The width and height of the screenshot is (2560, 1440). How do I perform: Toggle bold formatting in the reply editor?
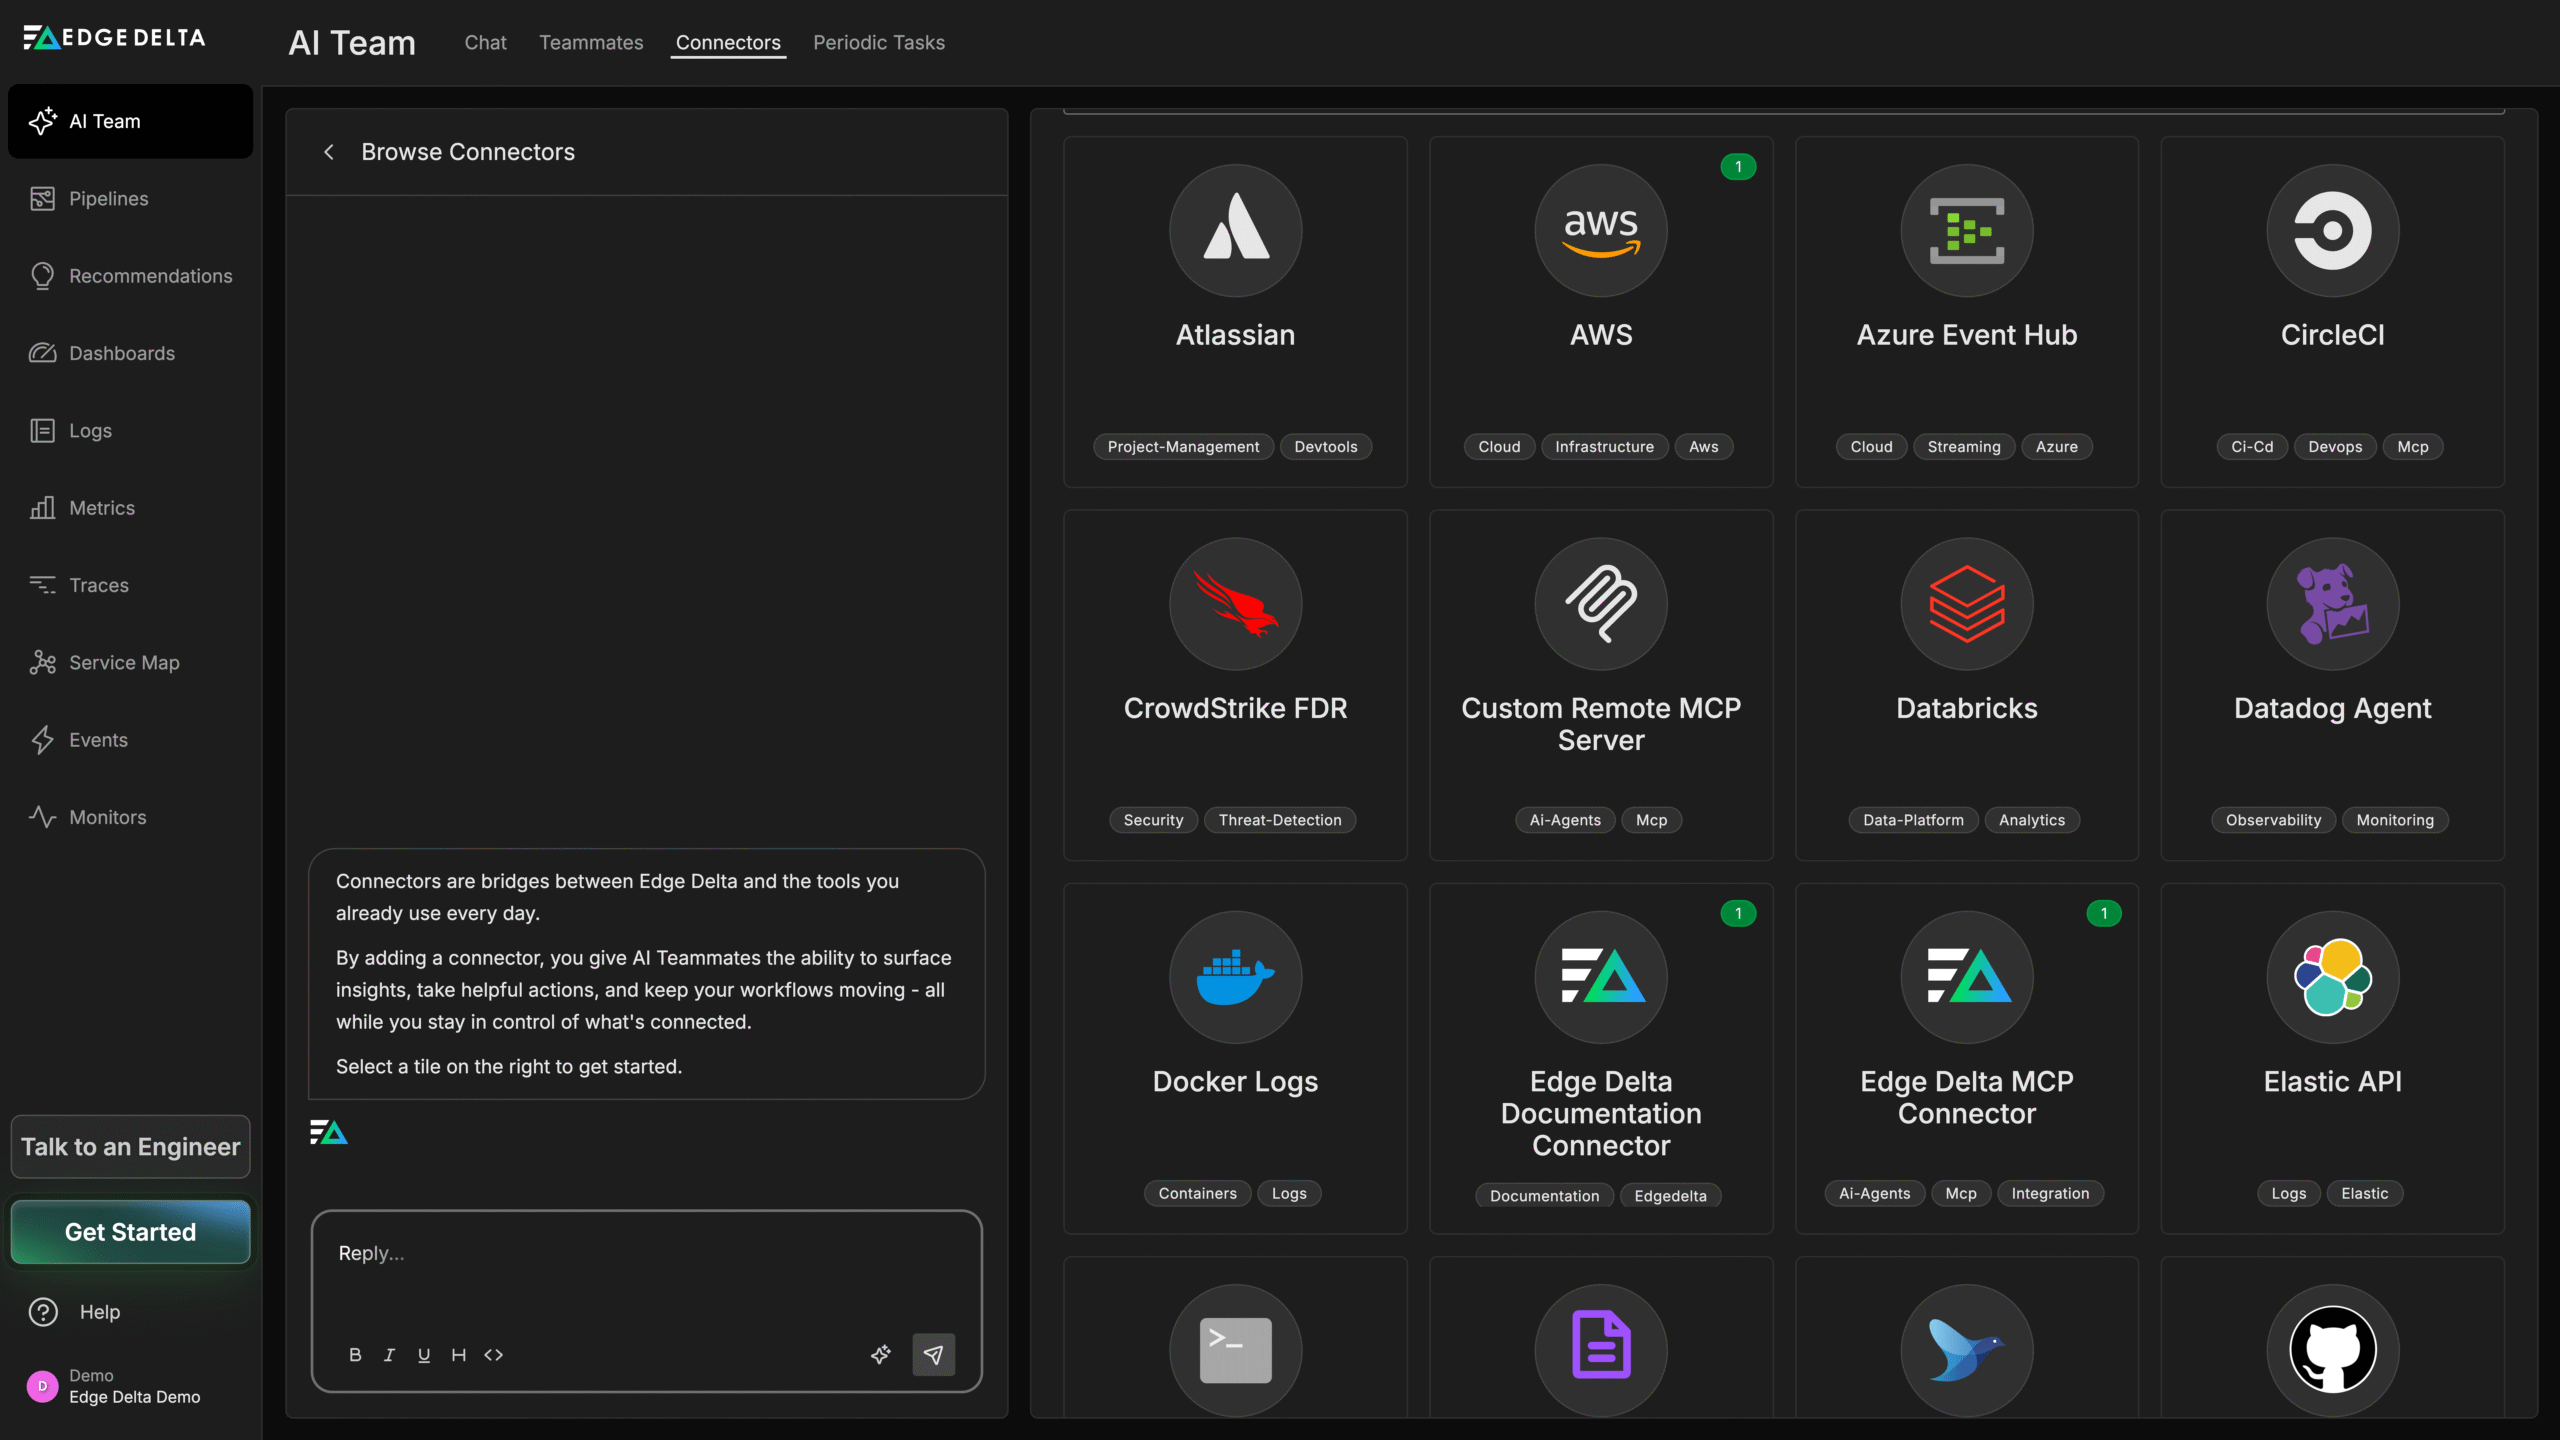click(x=355, y=1355)
